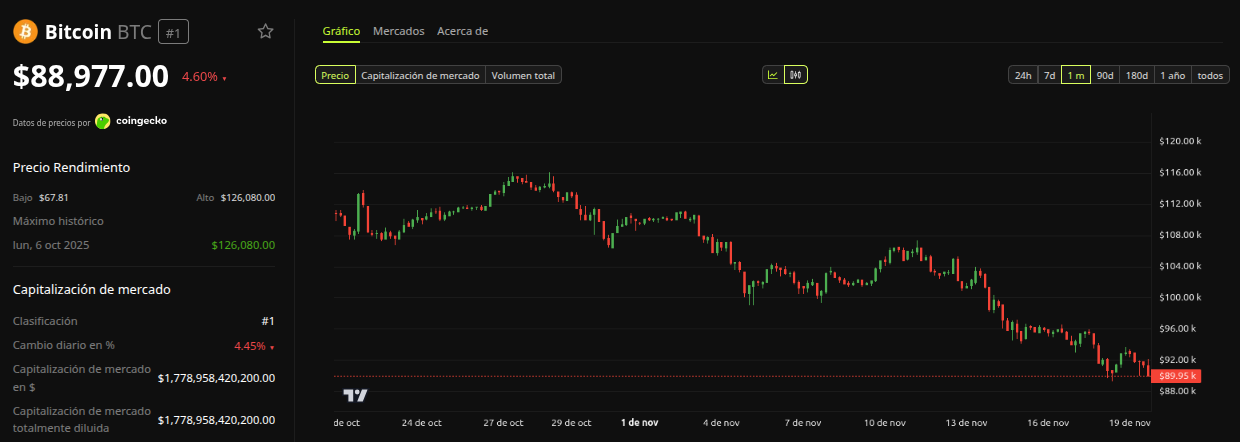Image resolution: width=1240 pixels, height=442 pixels.
Task: Click the 4.60% price change indicator
Action: pos(204,77)
